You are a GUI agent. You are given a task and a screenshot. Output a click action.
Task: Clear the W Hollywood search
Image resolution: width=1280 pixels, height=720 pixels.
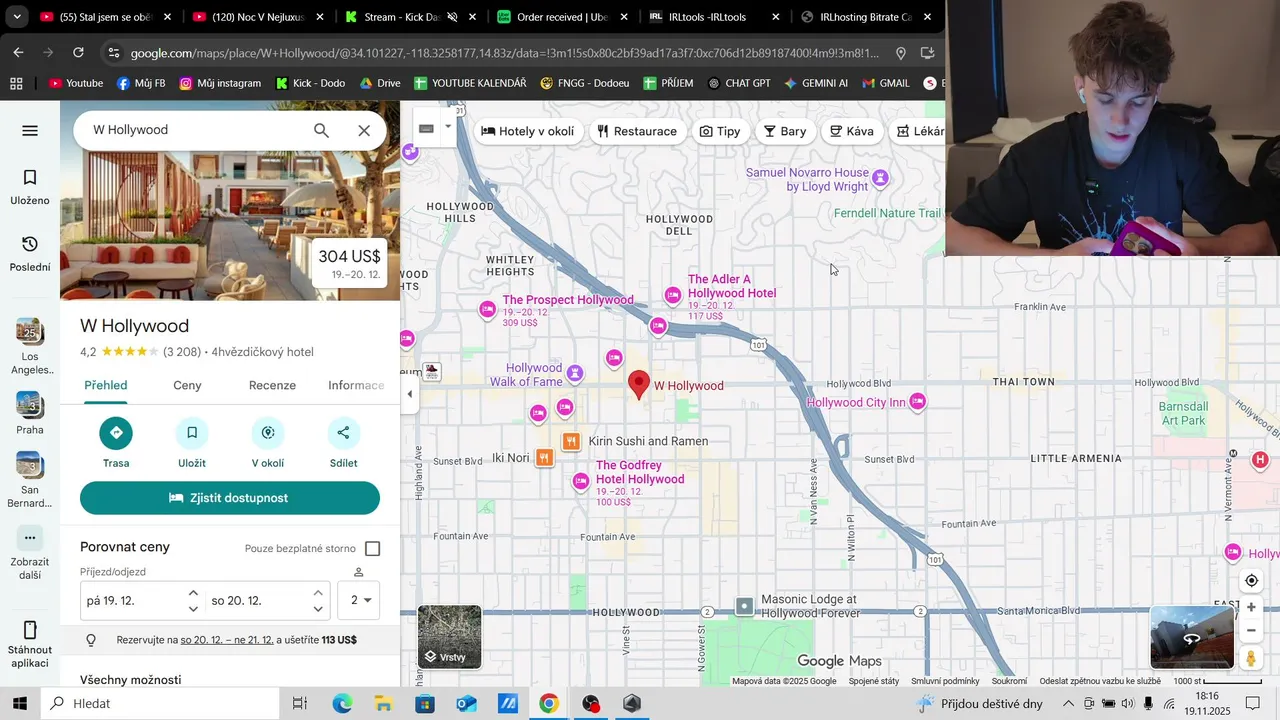[364, 130]
